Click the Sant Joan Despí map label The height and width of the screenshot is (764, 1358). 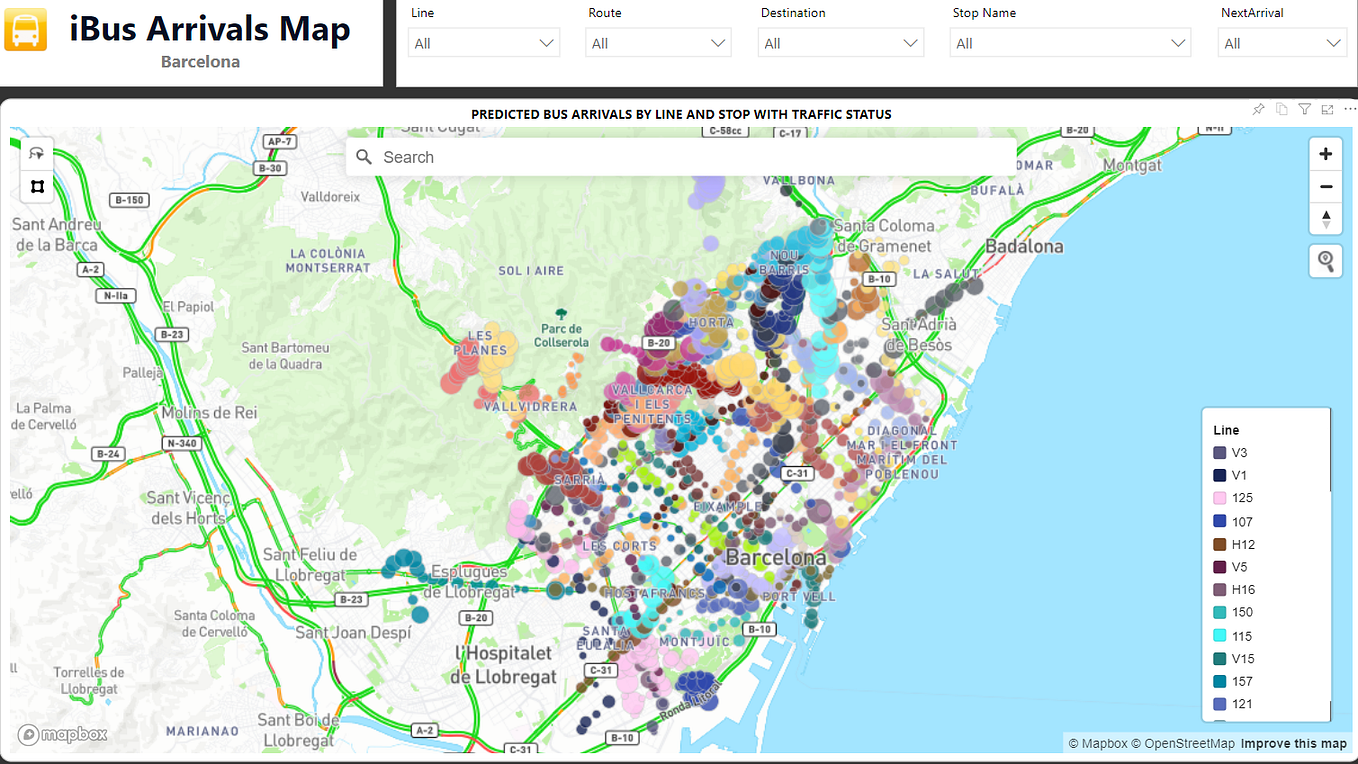pyautogui.click(x=352, y=632)
